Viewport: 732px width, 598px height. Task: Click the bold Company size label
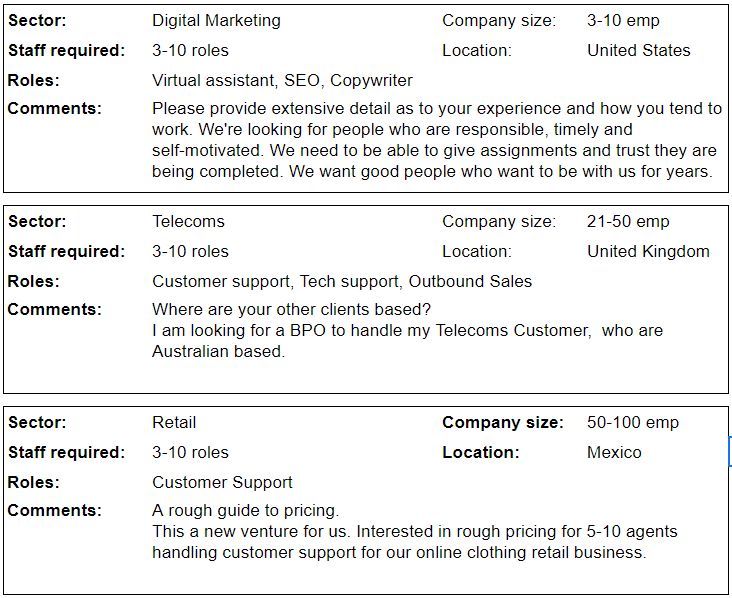[x=503, y=422]
